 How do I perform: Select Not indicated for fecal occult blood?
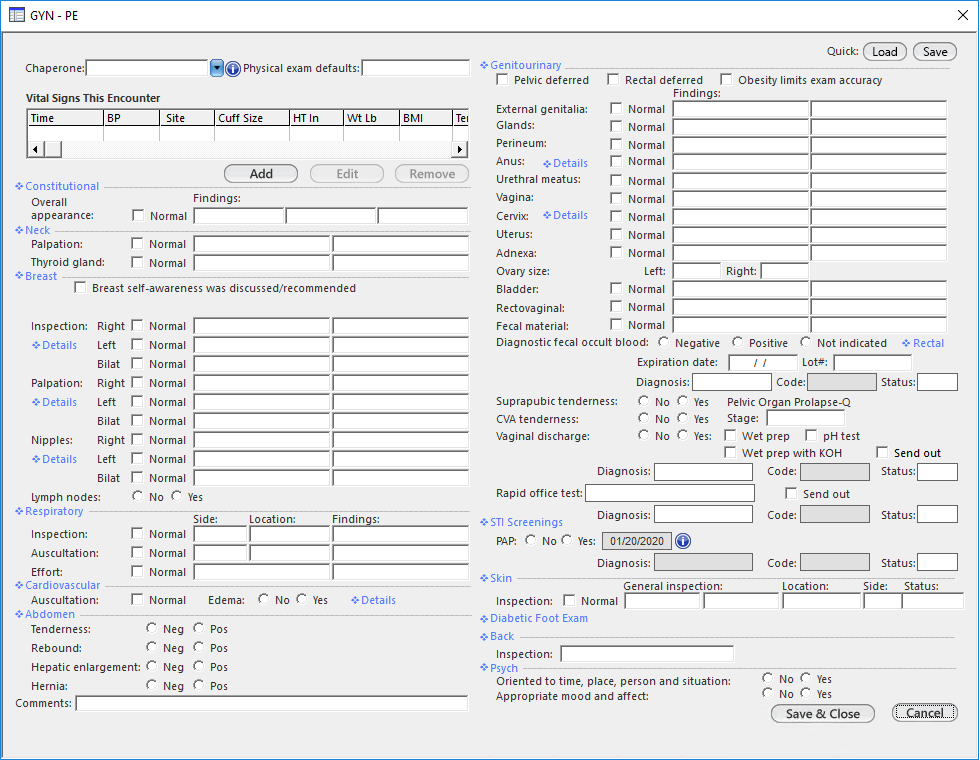pos(805,342)
